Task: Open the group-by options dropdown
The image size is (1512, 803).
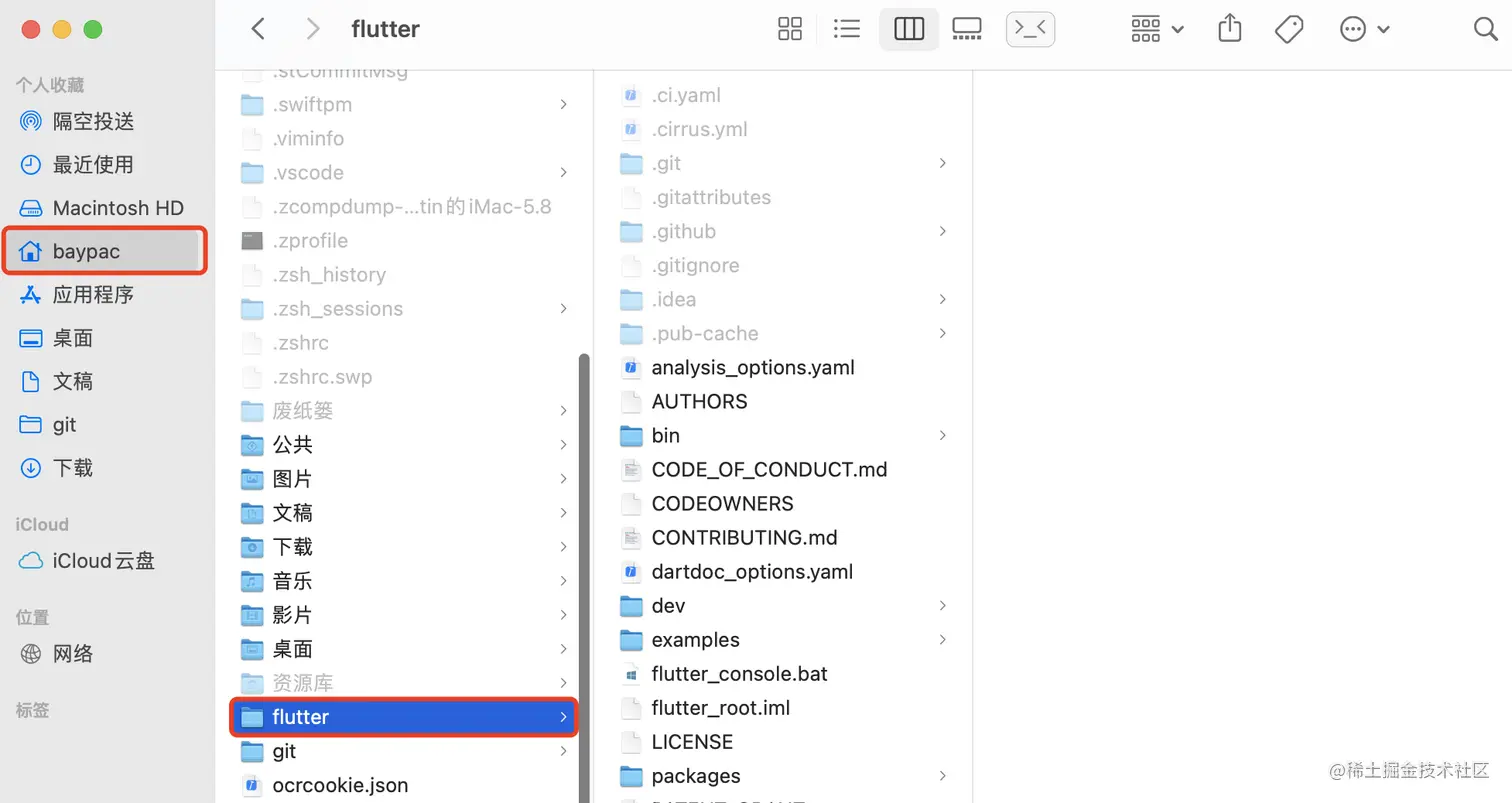Action: coord(1157,29)
